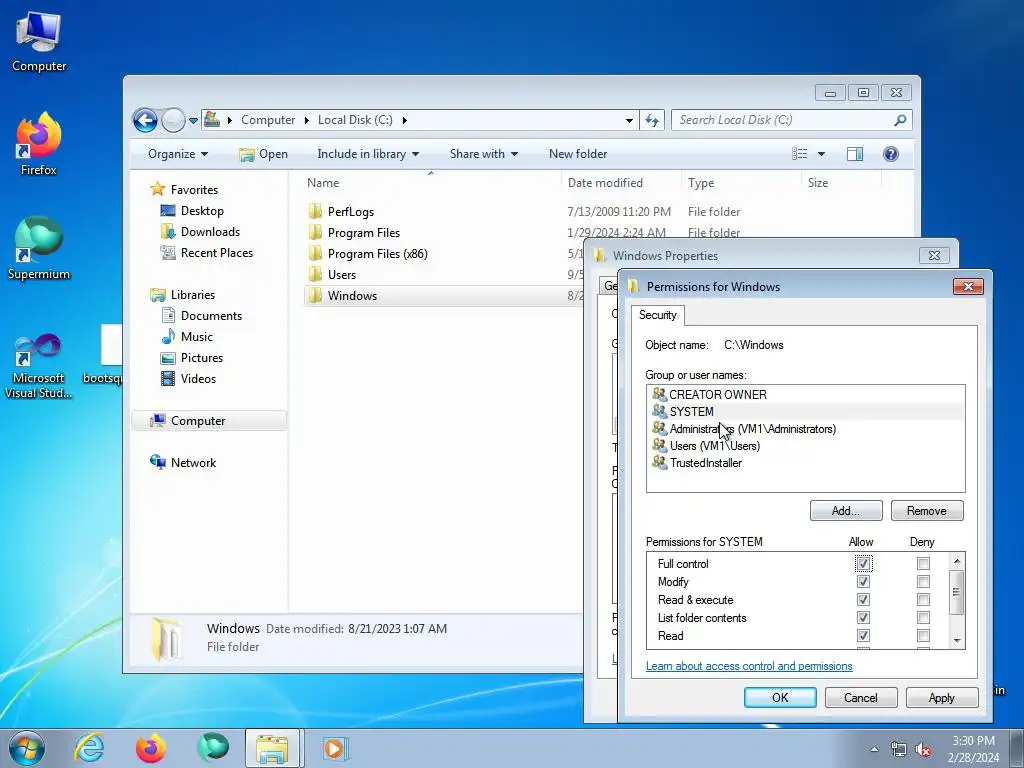Sort by the Date modified column header
1024x768 pixels.
point(621,183)
